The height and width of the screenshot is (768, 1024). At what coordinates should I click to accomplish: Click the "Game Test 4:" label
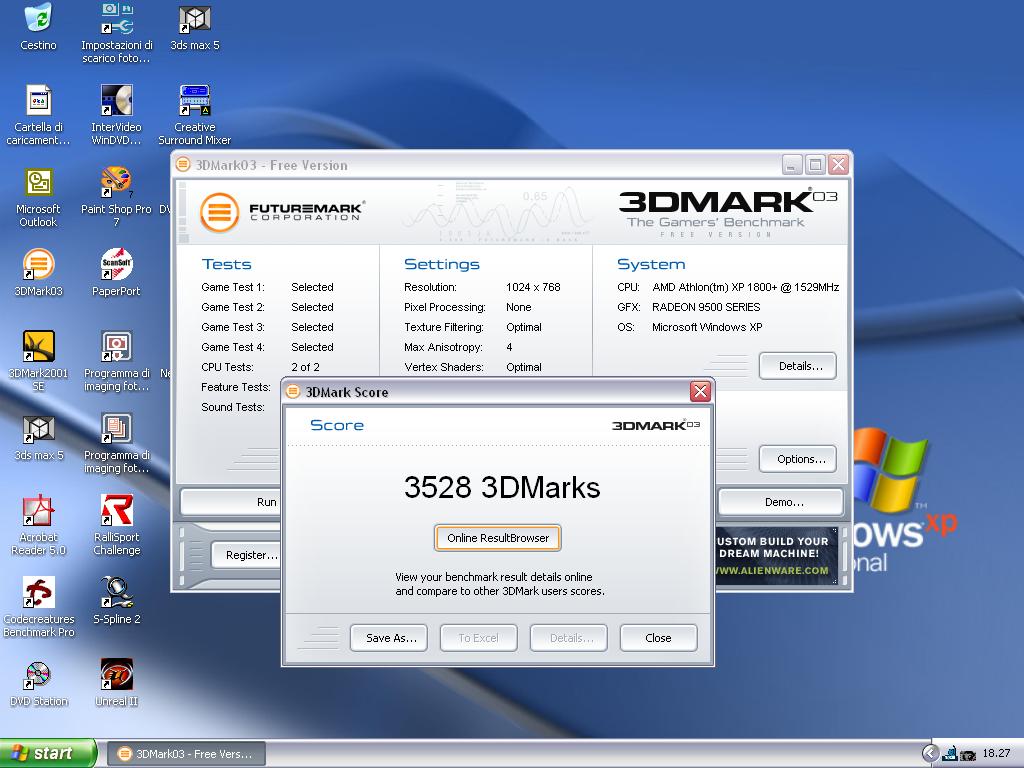pyautogui.click(x=233, y=347)
